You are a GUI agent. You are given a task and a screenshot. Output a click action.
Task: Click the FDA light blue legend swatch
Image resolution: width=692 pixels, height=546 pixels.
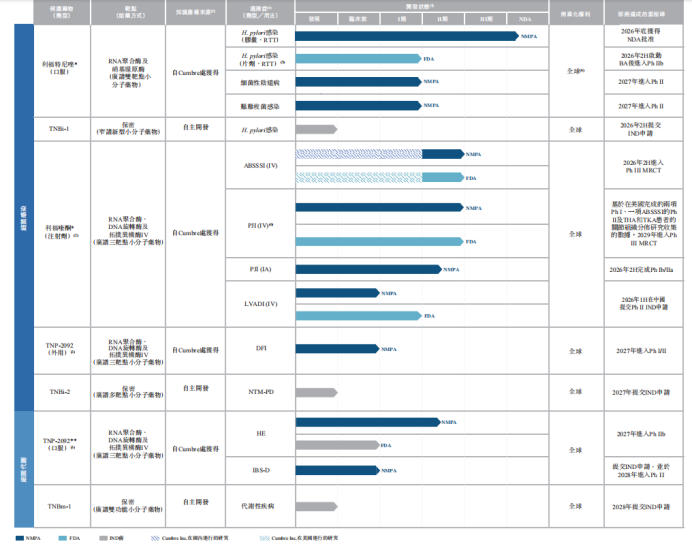point(61,538)
